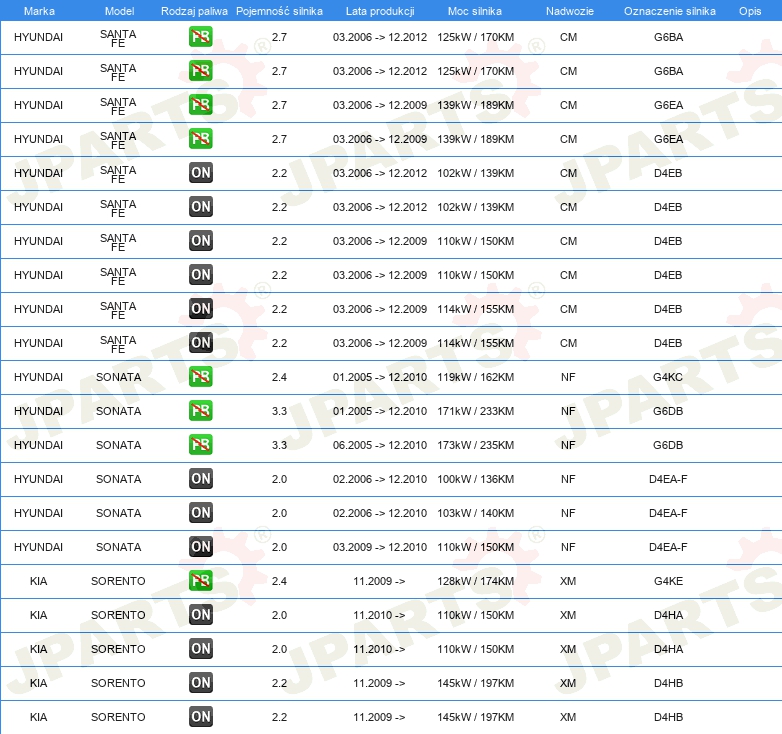Select 01.2005 -> 12.2010 in the G4KC row
This screenshot has width=782, height=734.
coord(380,377)
